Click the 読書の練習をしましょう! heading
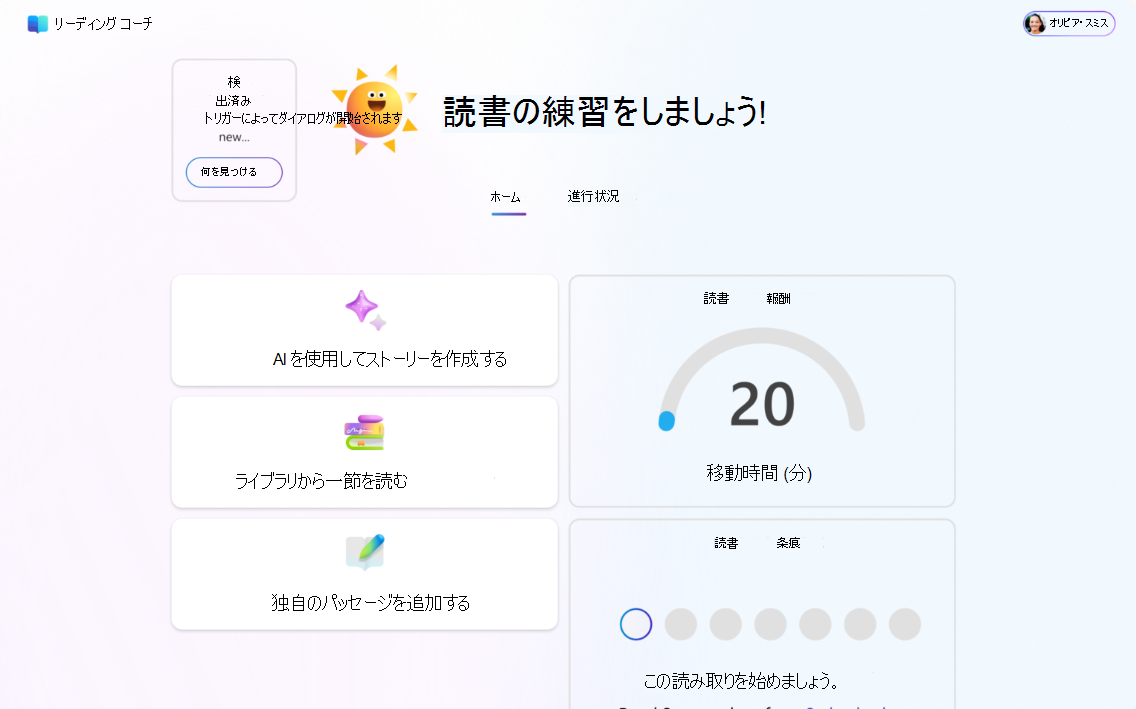Image resolution: width=1136 pixels, height=709 pixels. 604,112
